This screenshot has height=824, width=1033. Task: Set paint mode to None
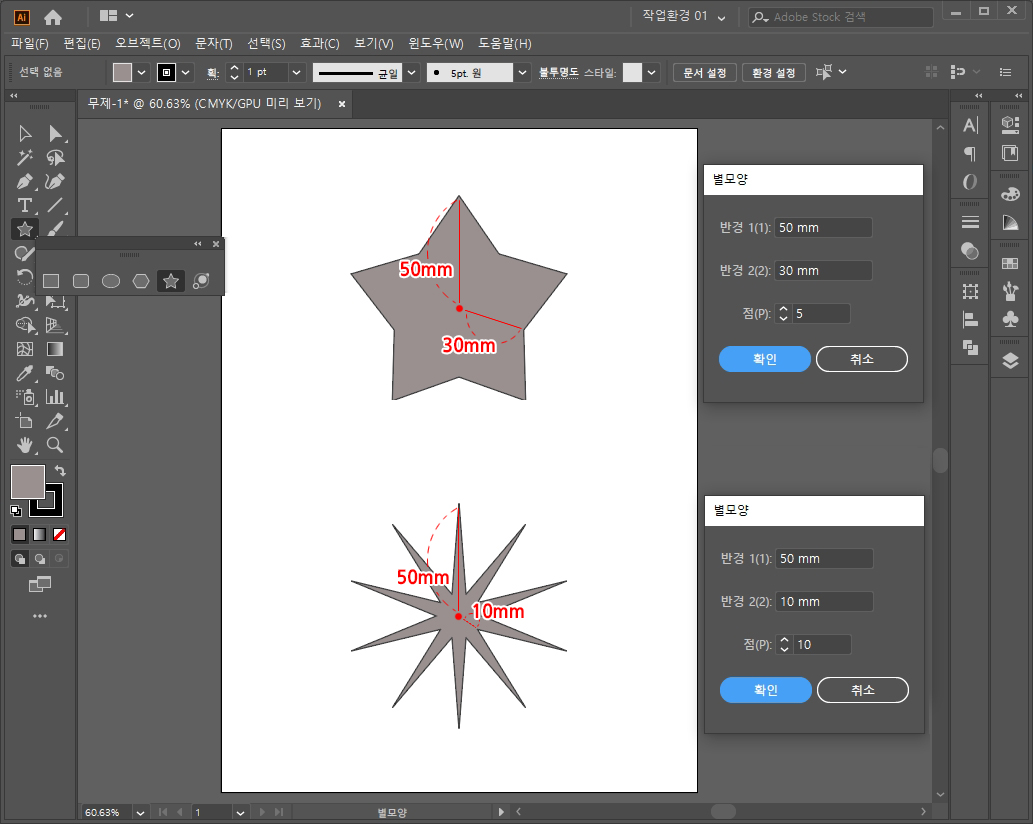tap(59, 534)
